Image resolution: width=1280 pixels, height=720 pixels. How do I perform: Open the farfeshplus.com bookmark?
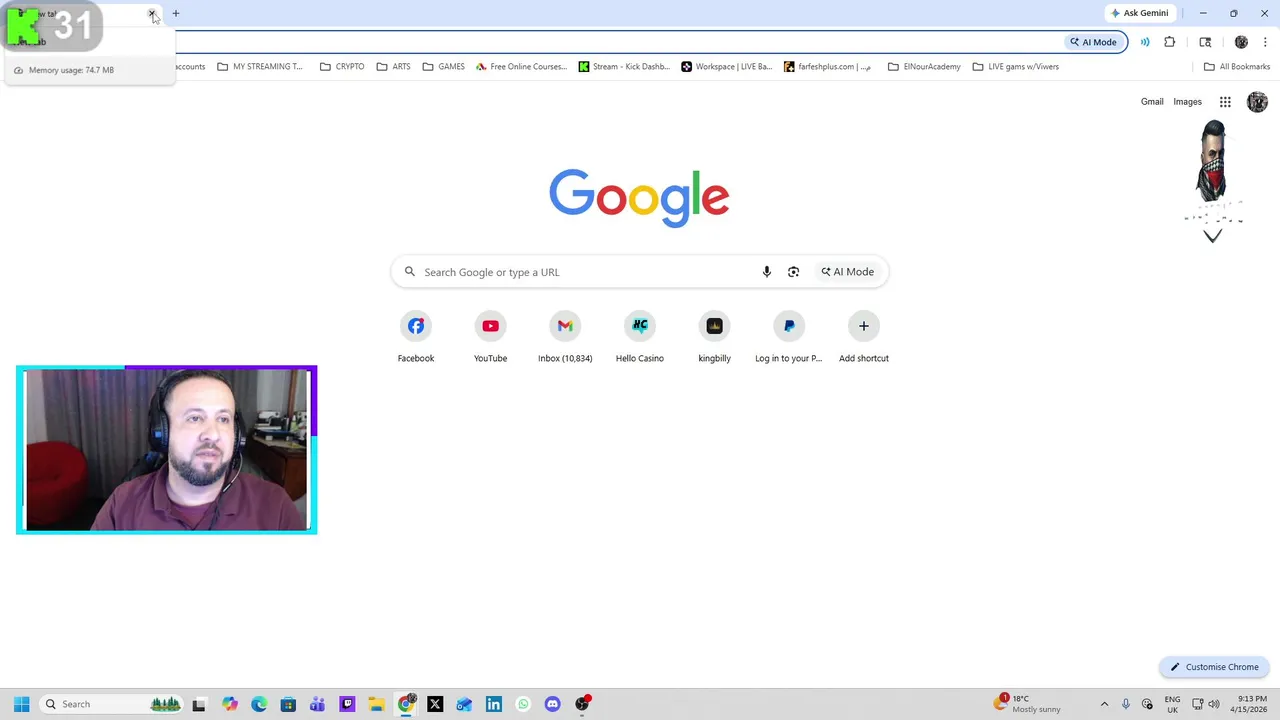click(x=827, y=67)
